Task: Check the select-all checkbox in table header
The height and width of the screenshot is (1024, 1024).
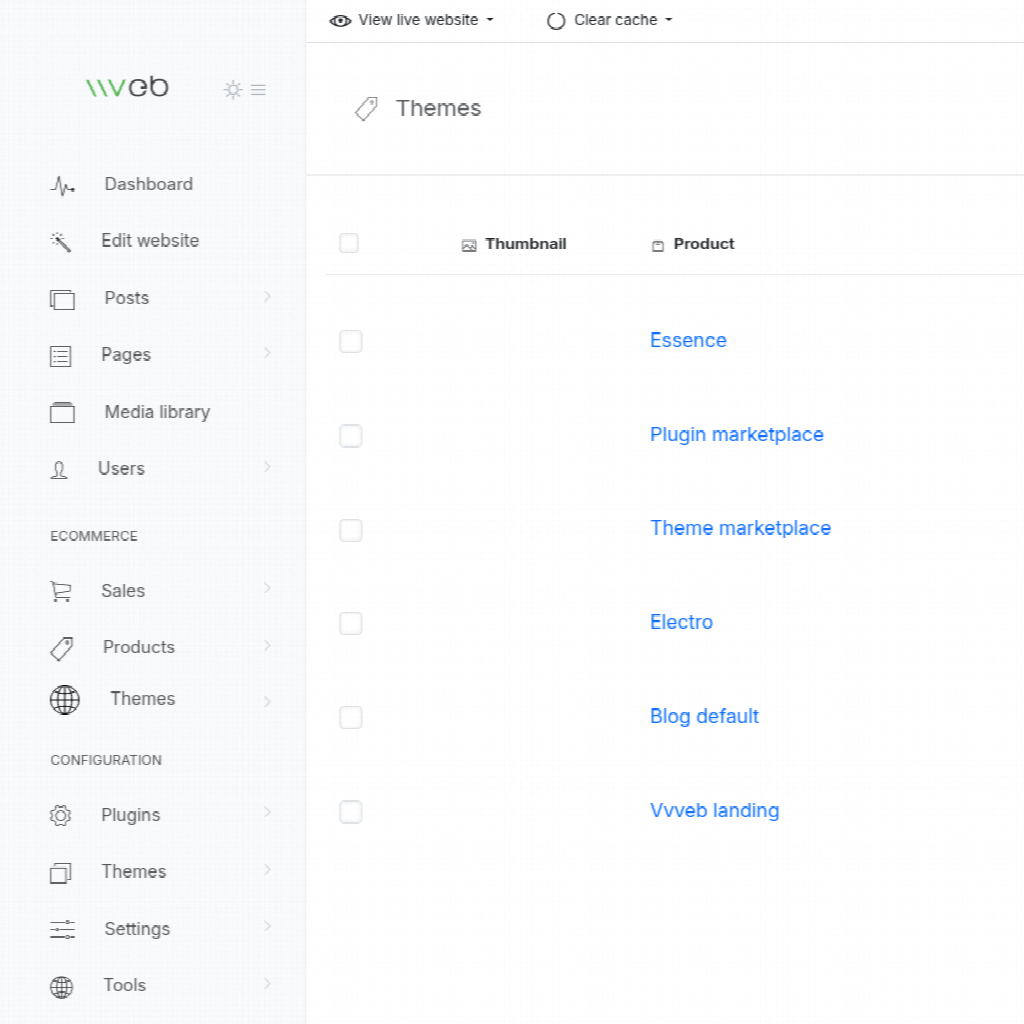Action: 349,243
